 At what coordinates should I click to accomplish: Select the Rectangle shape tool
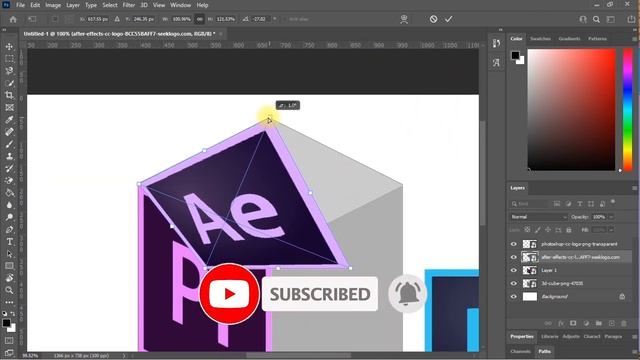(9, 266)
